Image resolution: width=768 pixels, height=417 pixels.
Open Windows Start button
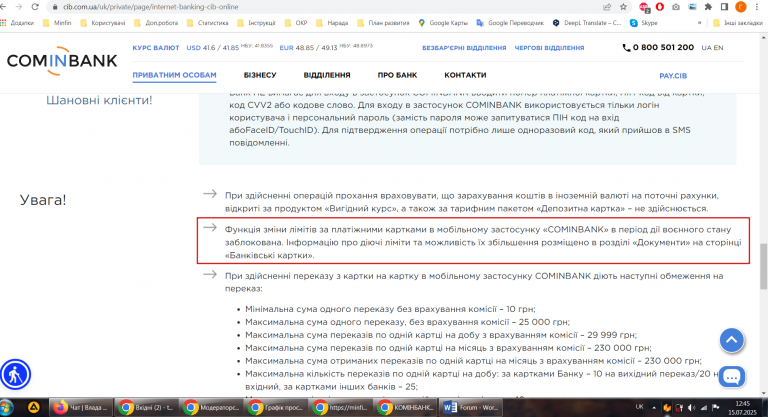point(7,407)
